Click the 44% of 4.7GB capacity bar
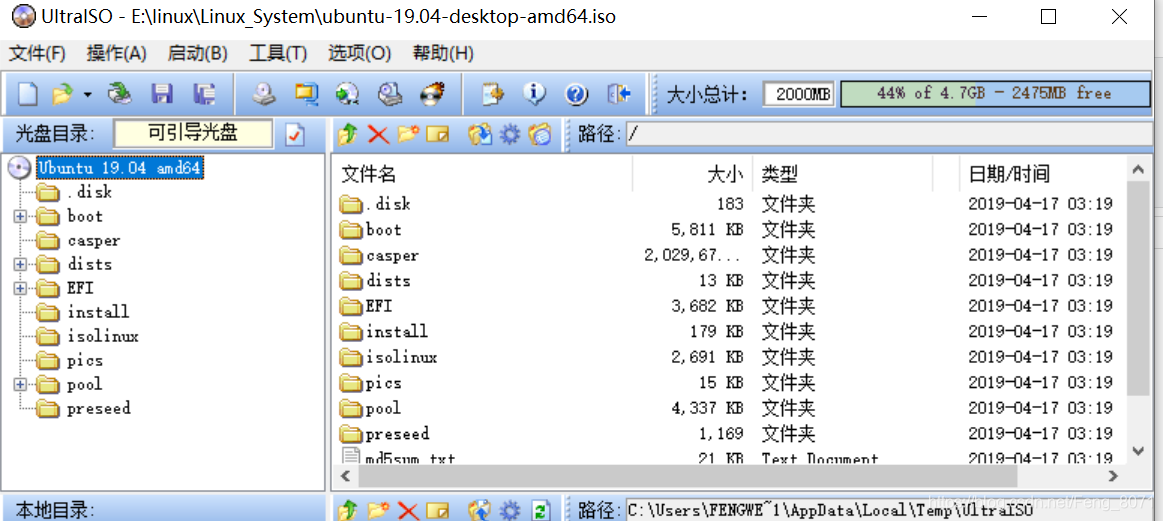1163x521 pixels. coord(994,94)
